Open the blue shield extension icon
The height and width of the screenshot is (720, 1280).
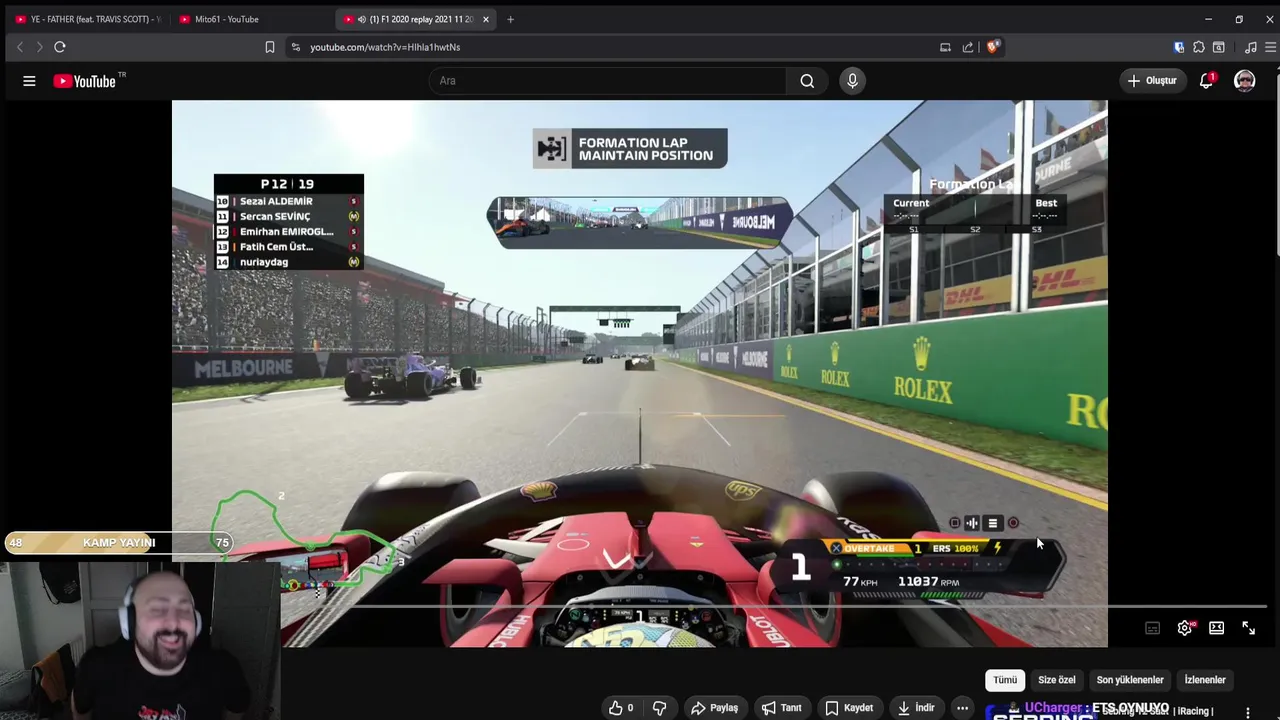1179,47
